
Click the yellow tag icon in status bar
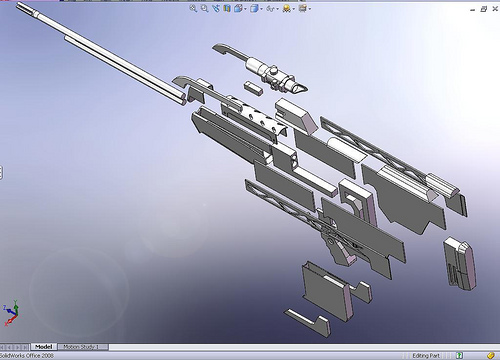point(490,356)
